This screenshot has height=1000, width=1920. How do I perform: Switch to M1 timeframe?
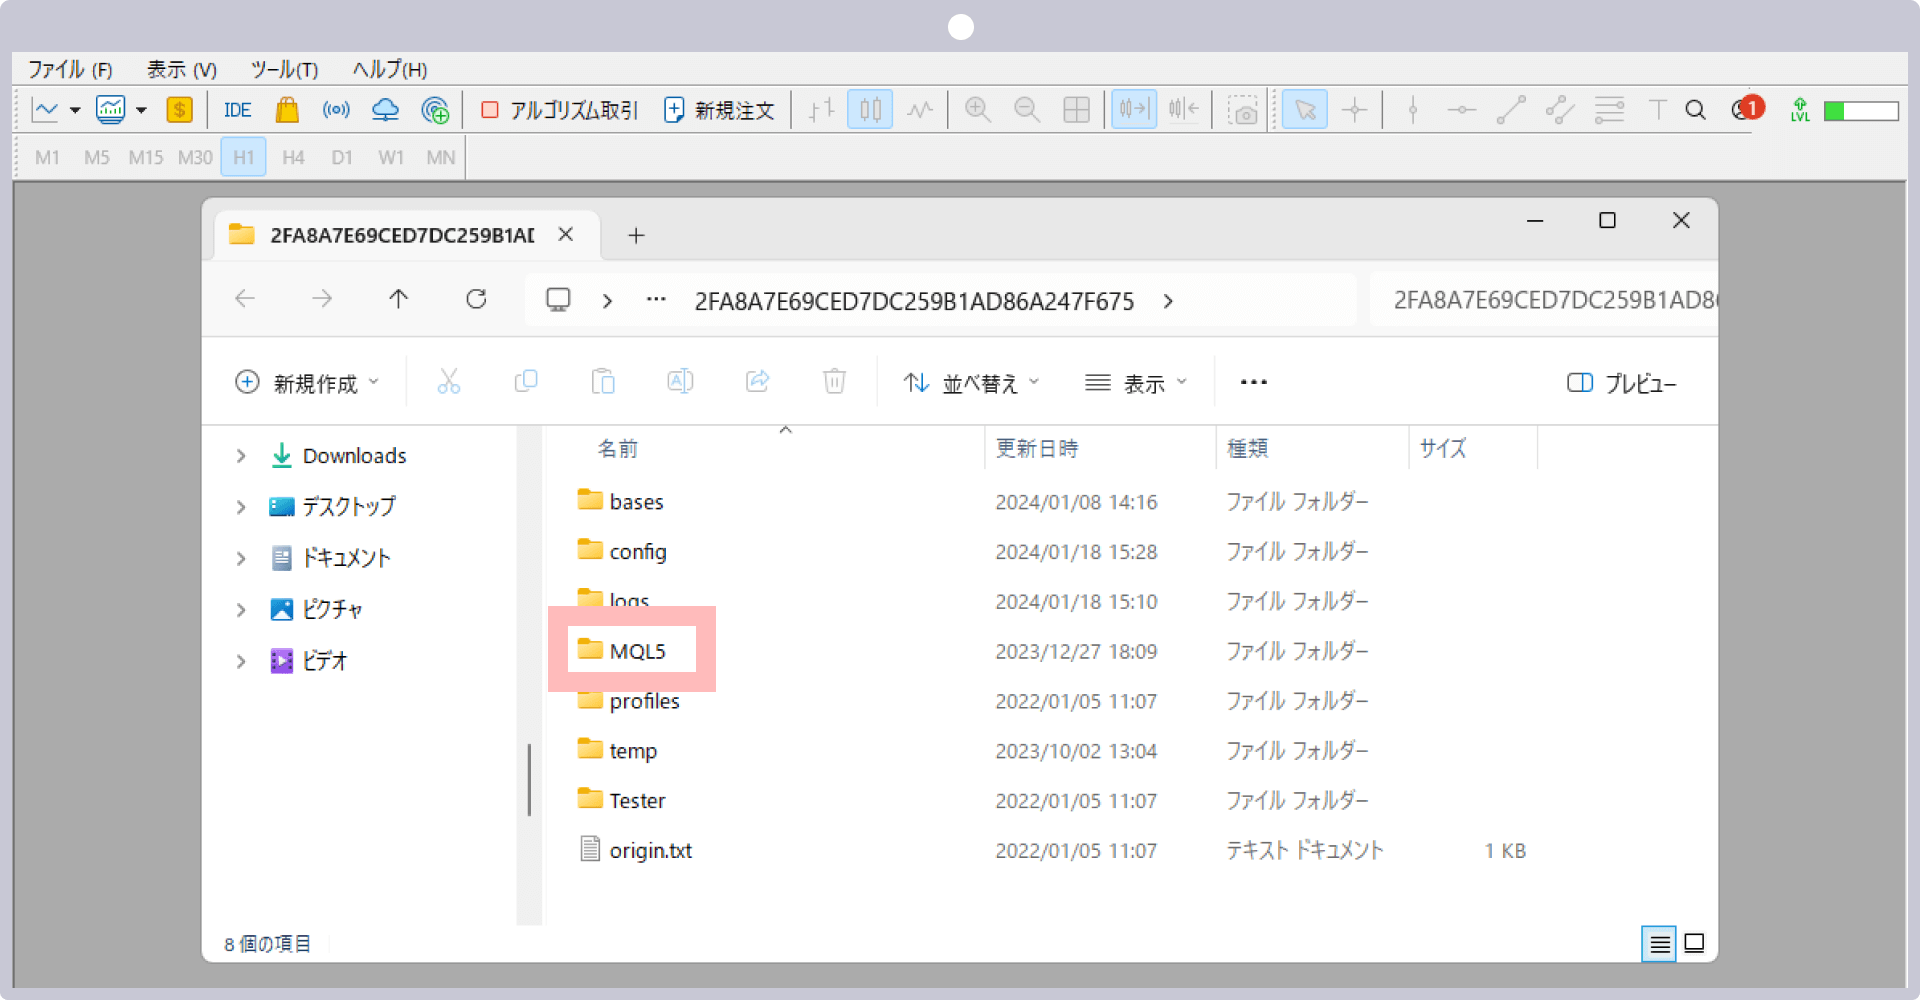(47, 157)
